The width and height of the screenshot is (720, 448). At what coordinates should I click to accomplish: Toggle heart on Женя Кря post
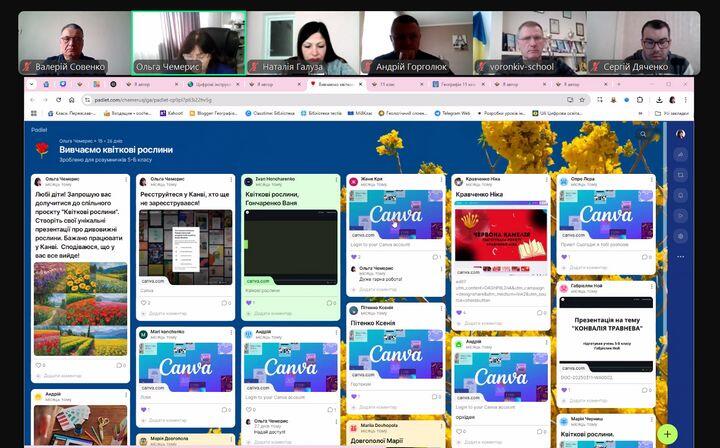(x=354, y=257)
